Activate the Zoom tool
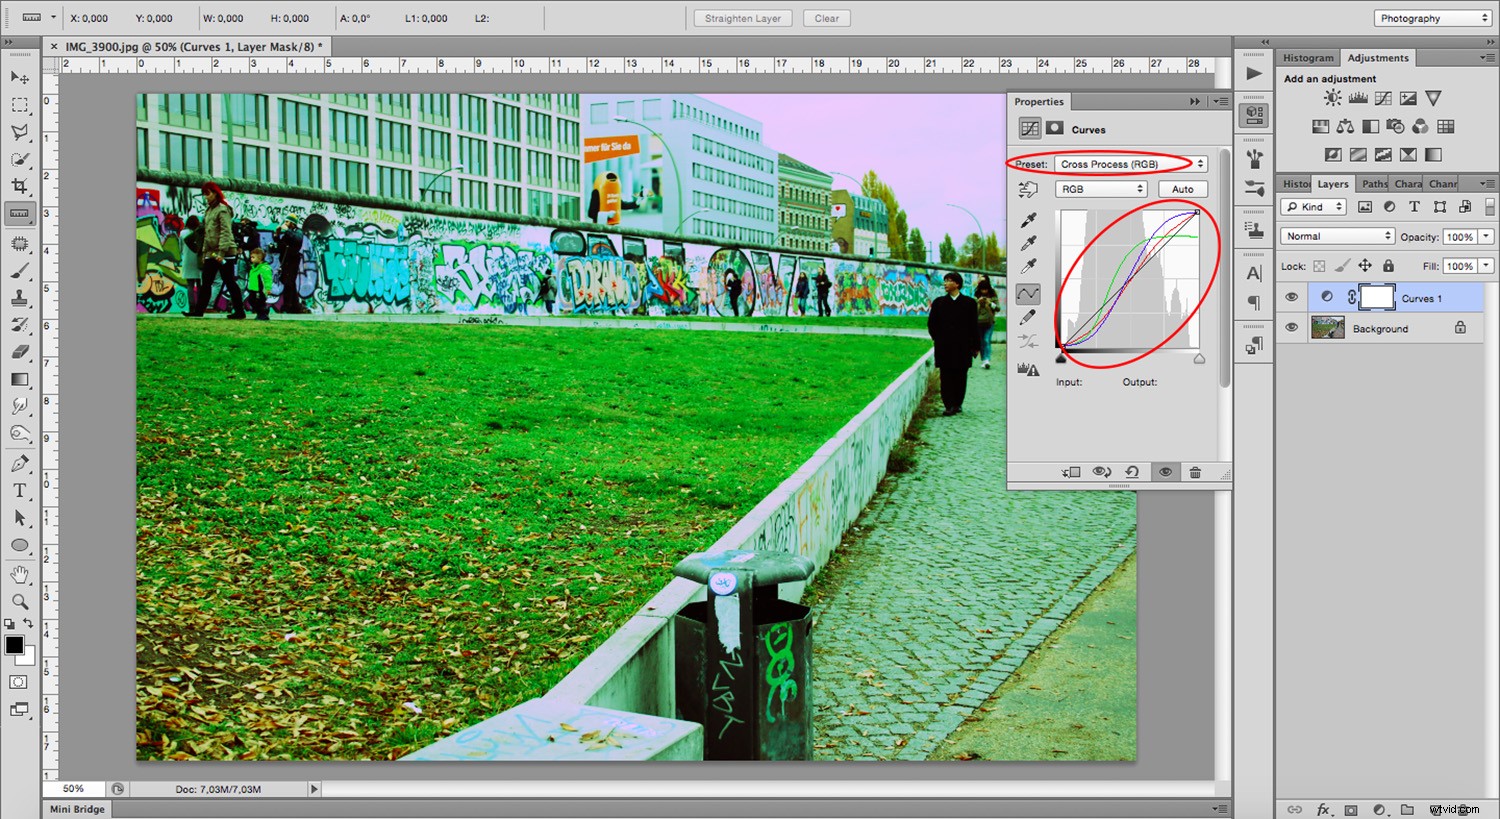 20,601
